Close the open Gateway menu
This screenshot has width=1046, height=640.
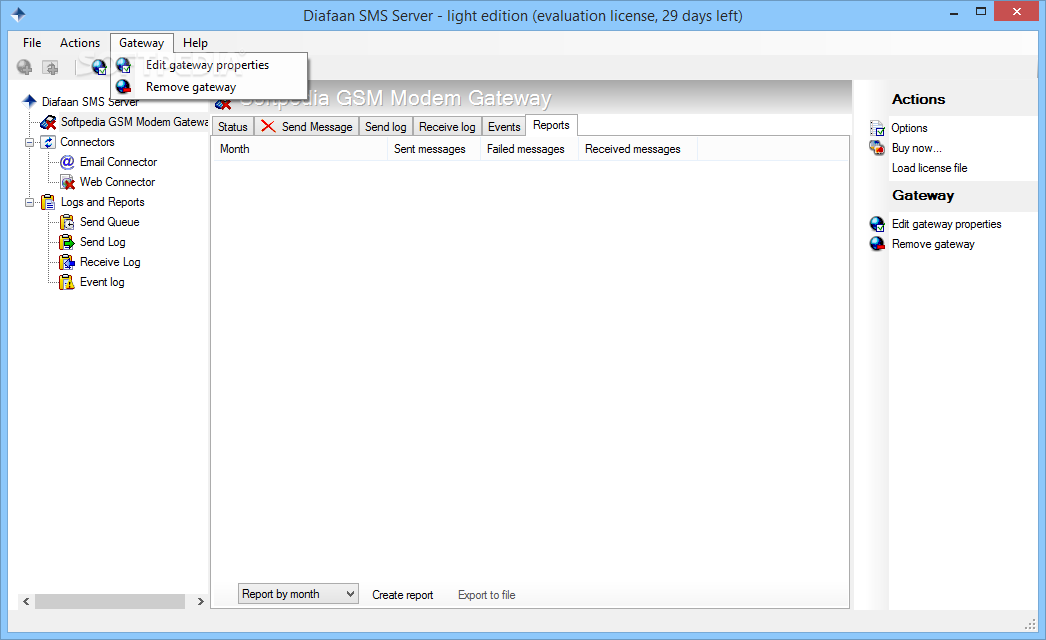(141, 43)
